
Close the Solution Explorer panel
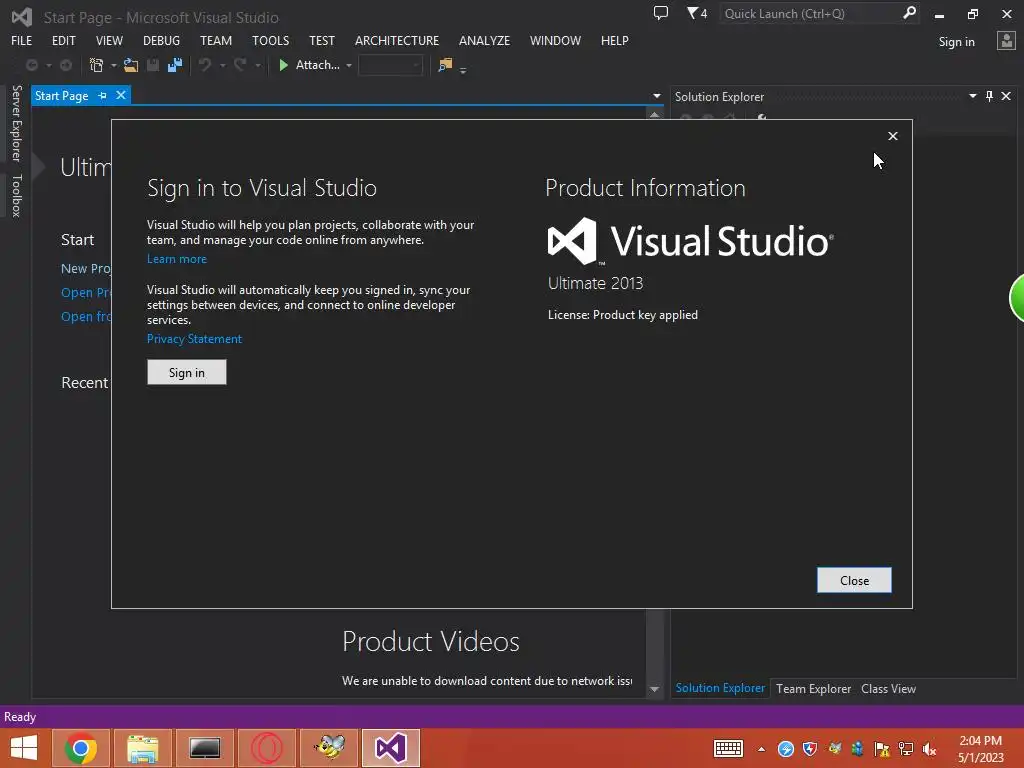point(1006,96)
